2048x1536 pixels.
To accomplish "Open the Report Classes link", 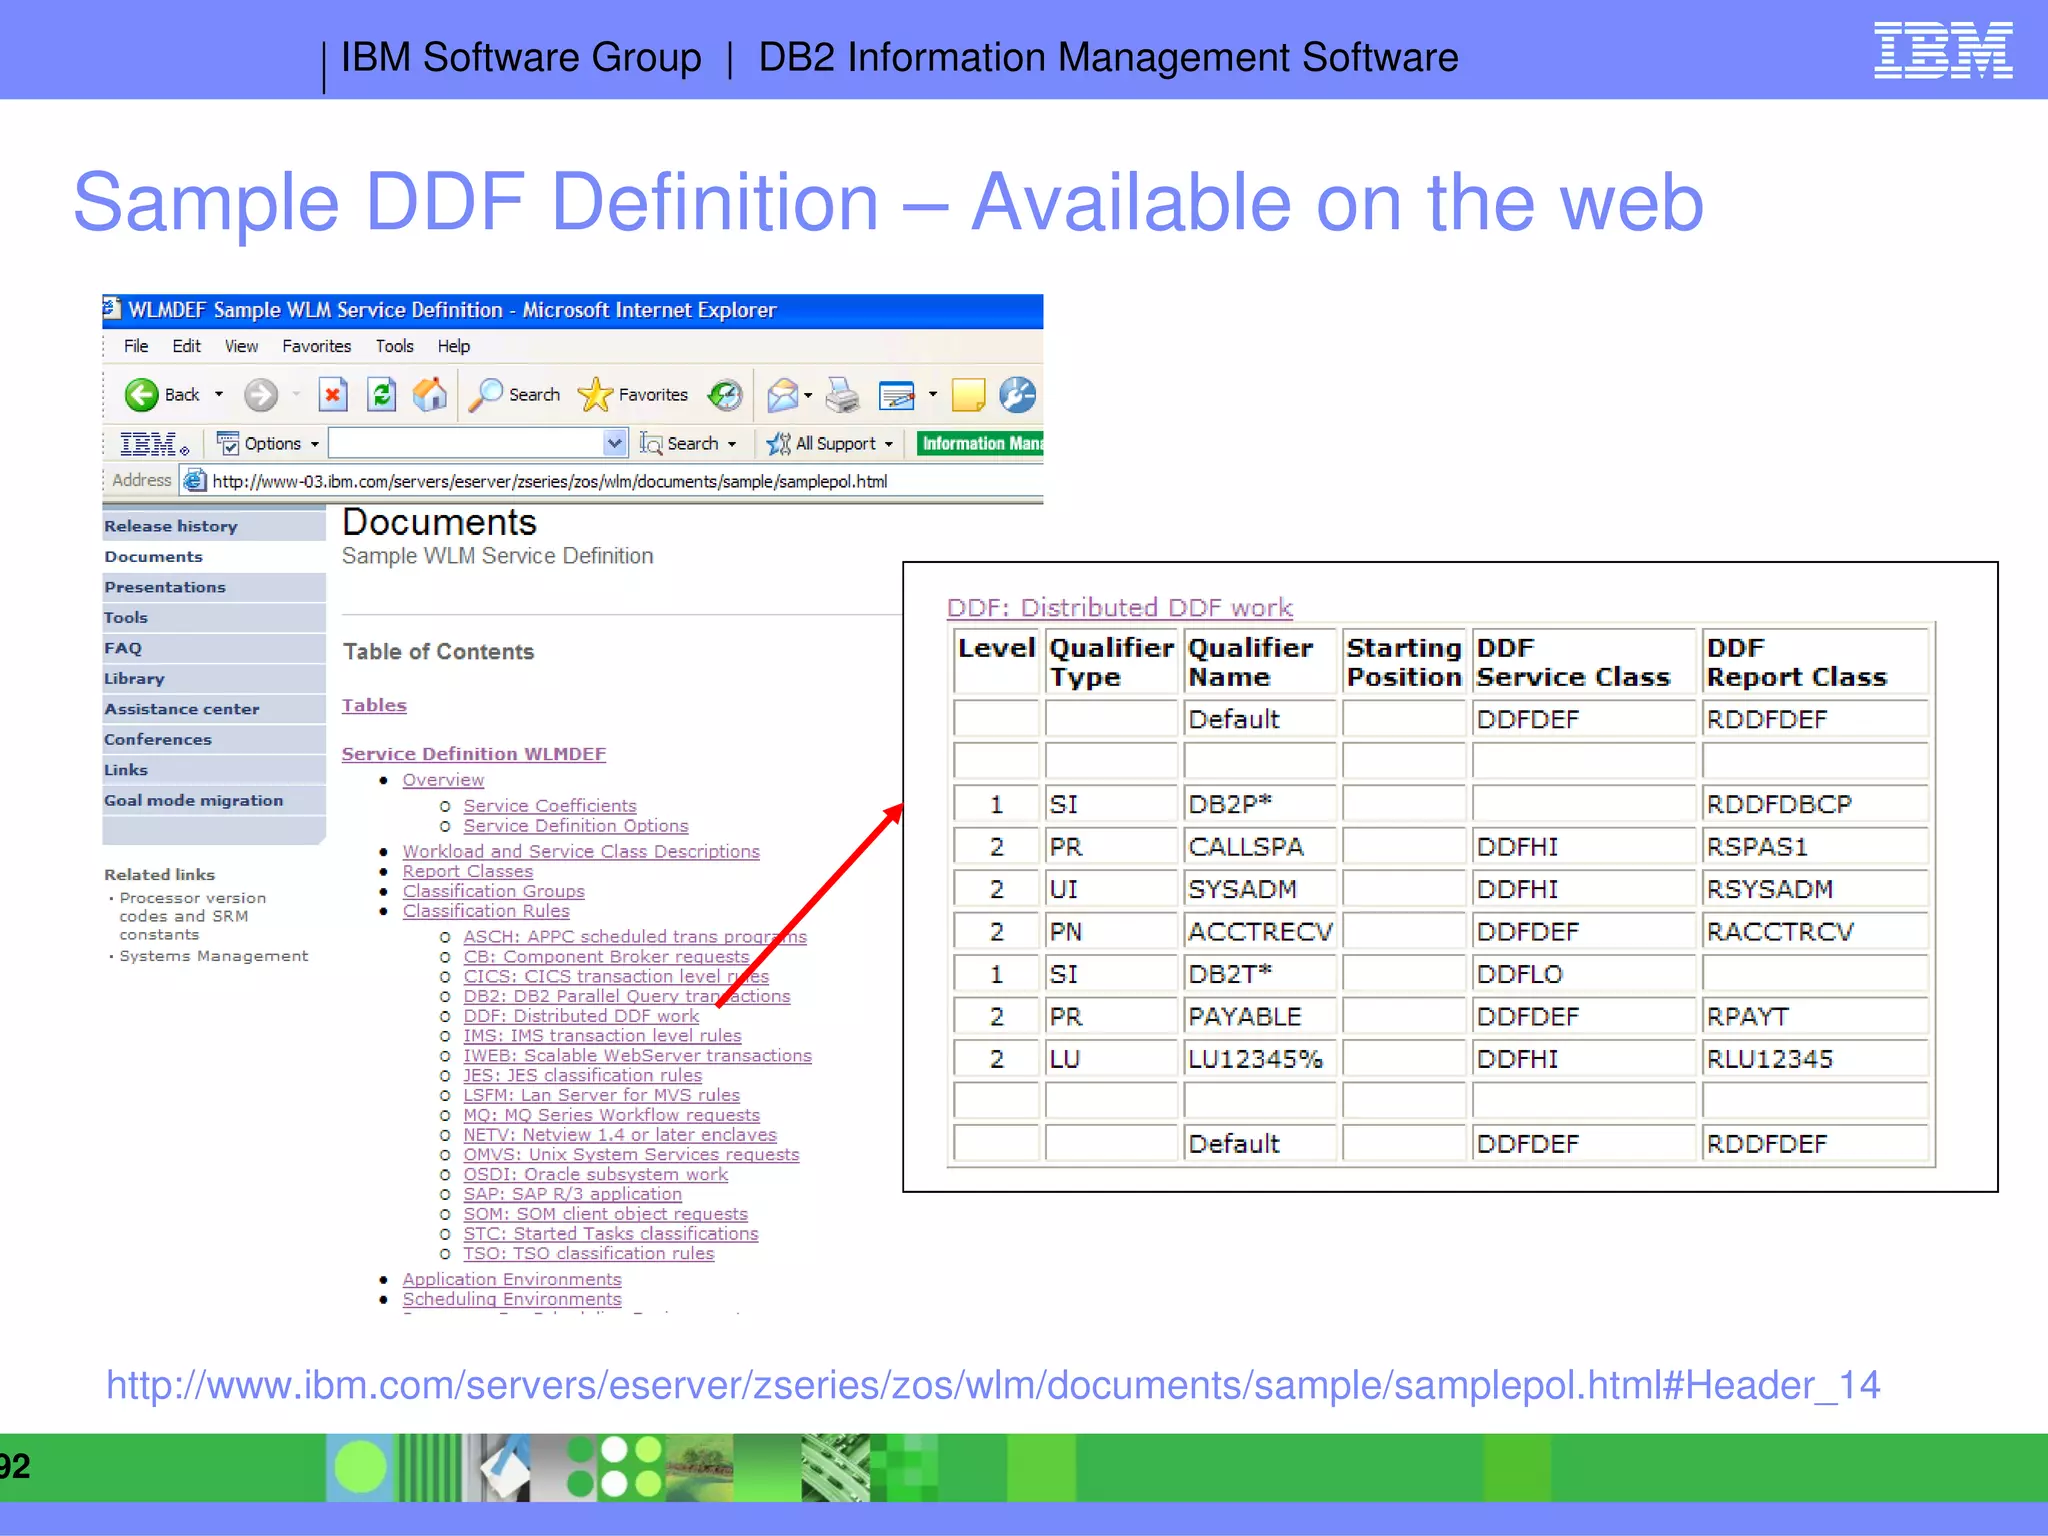I will pyautogui.click(x=468, y=872).
